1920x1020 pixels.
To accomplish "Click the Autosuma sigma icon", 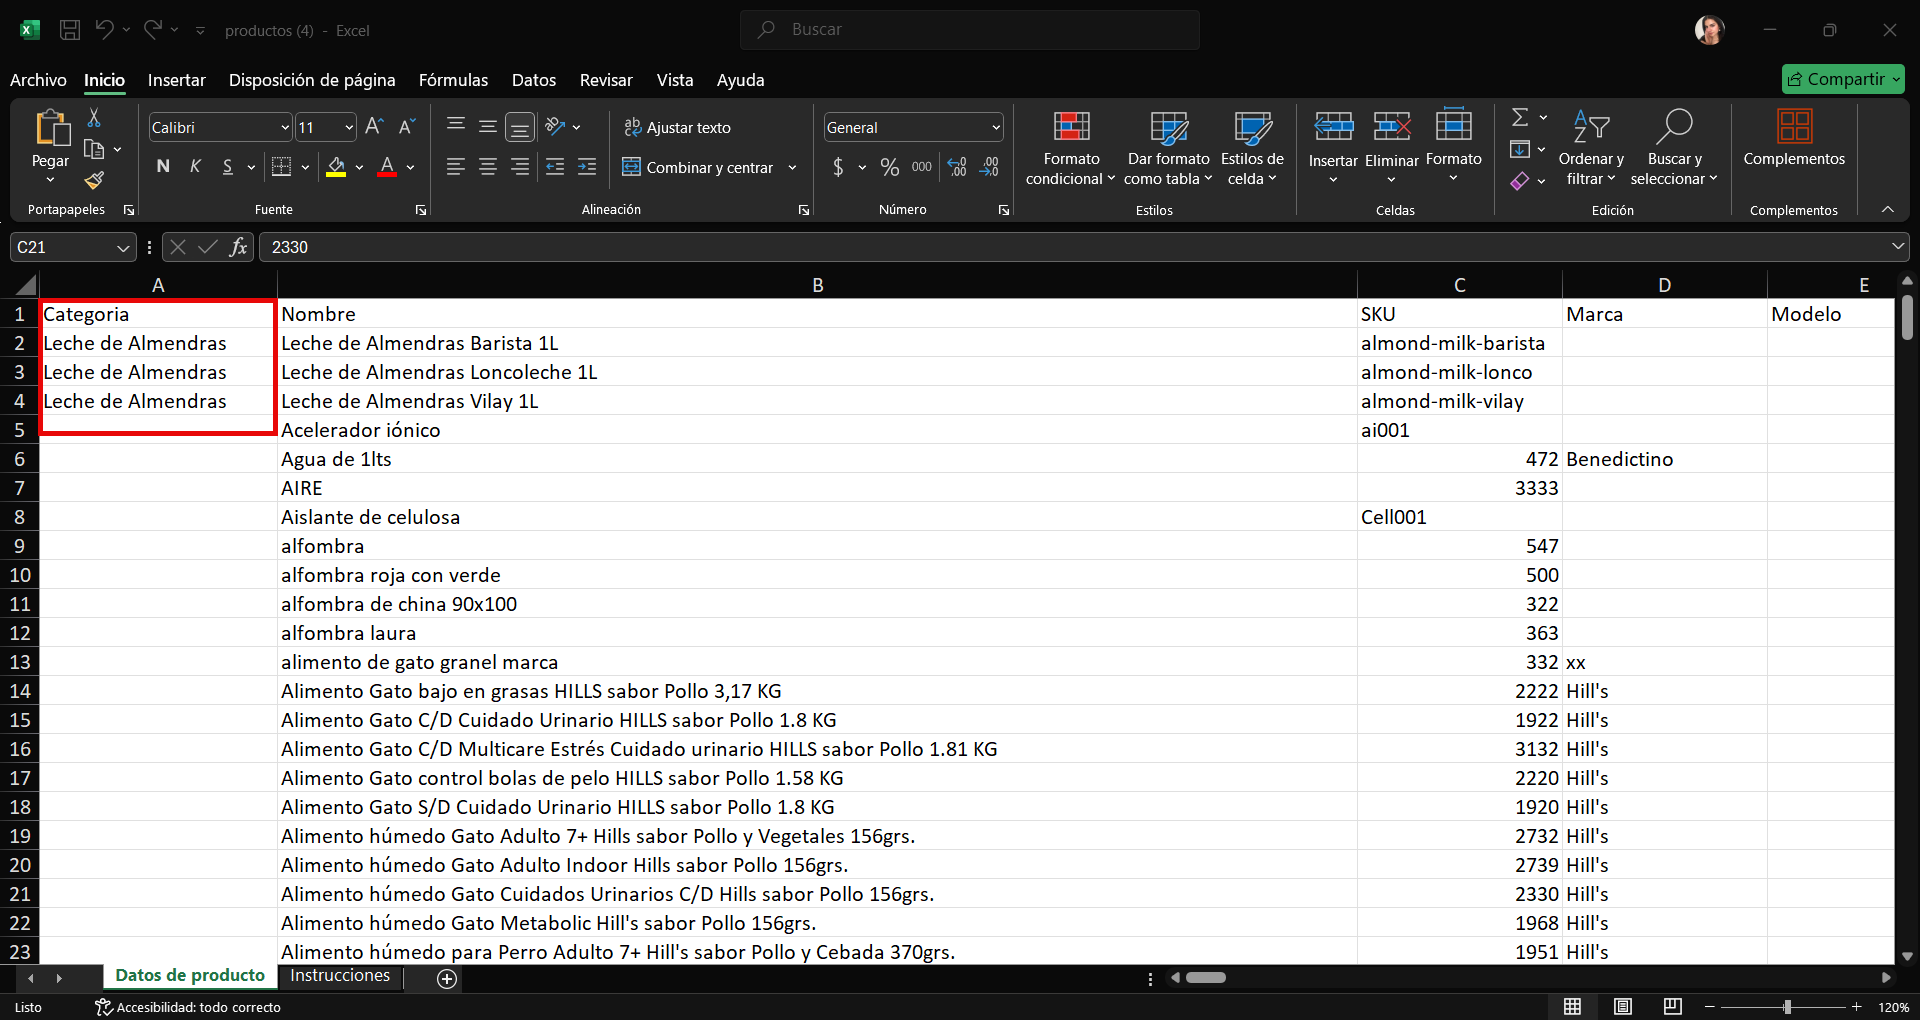I will 1520,117.
